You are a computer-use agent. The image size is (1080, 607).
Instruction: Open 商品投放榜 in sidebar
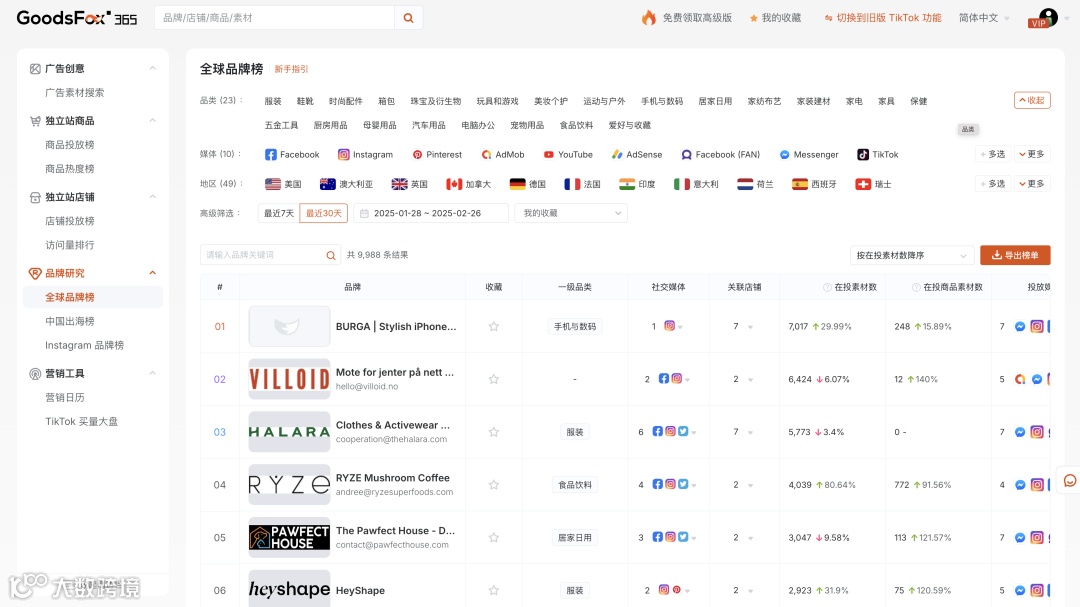[x=70, y=145]
